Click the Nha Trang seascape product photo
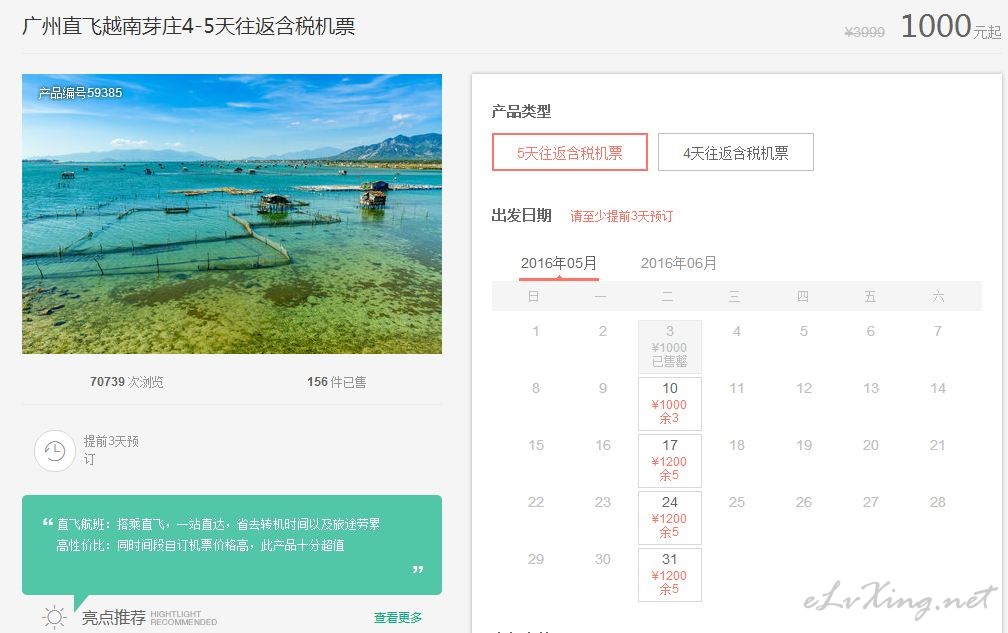The height and width of the screenshot is (633, 1008). pos(232,214)
